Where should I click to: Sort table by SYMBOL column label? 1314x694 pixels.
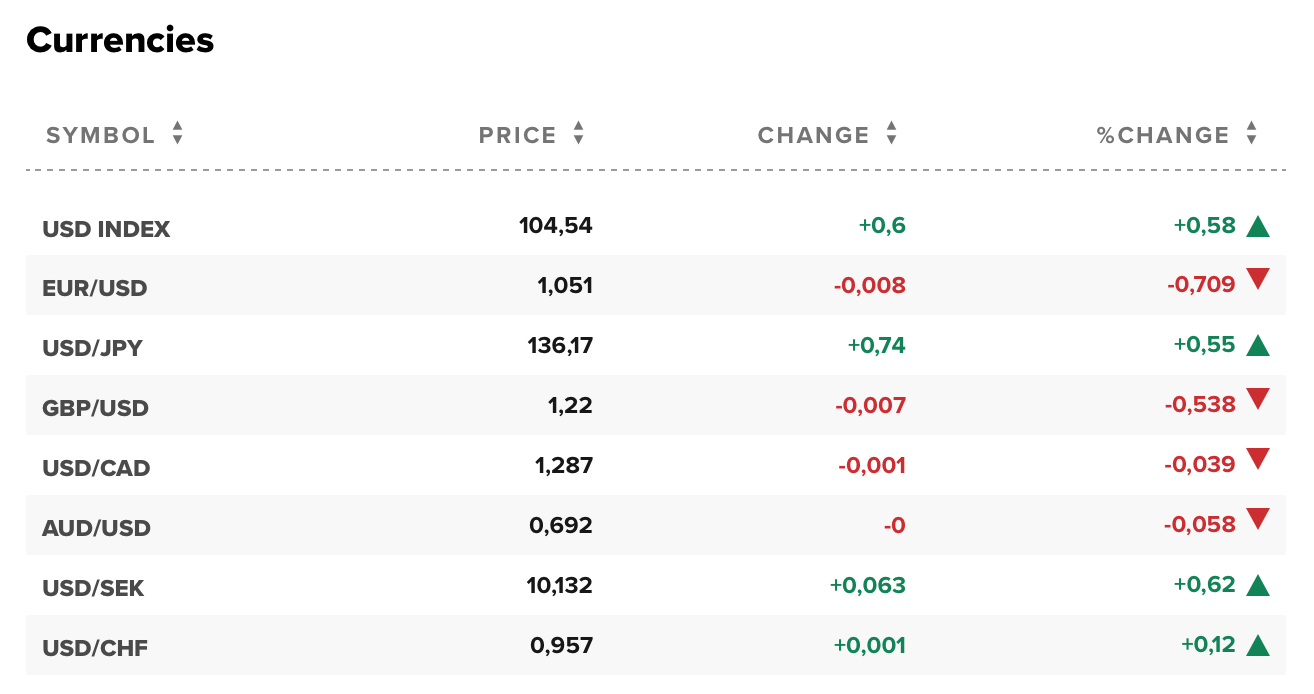[101, 135]
